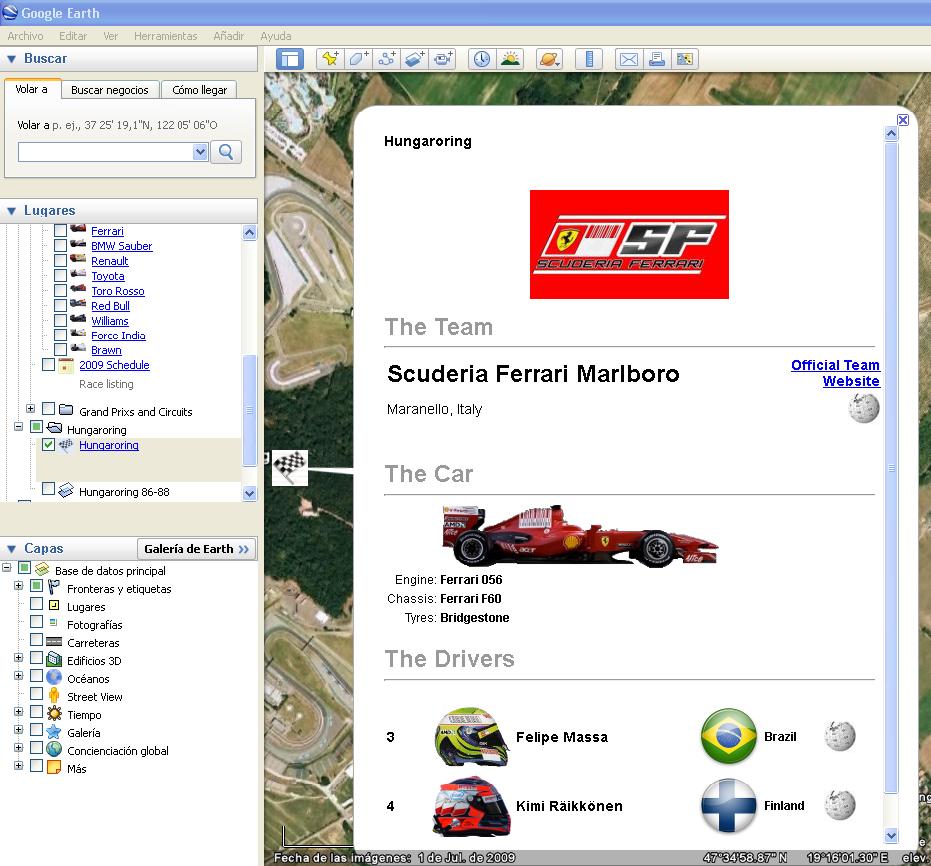Open the ruler measuring tool
This screenshot has height=866, width=931.
(x=589, y=59)
